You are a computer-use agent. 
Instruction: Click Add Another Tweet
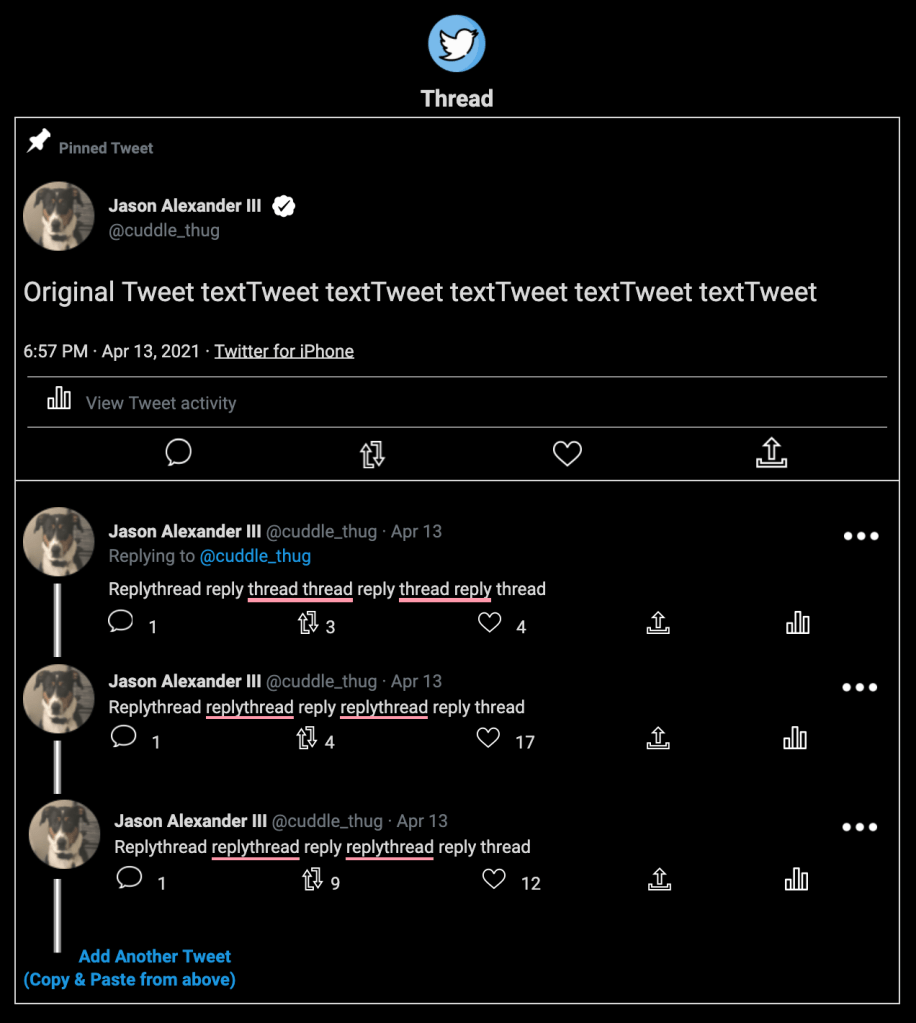[x=155, y=956]
